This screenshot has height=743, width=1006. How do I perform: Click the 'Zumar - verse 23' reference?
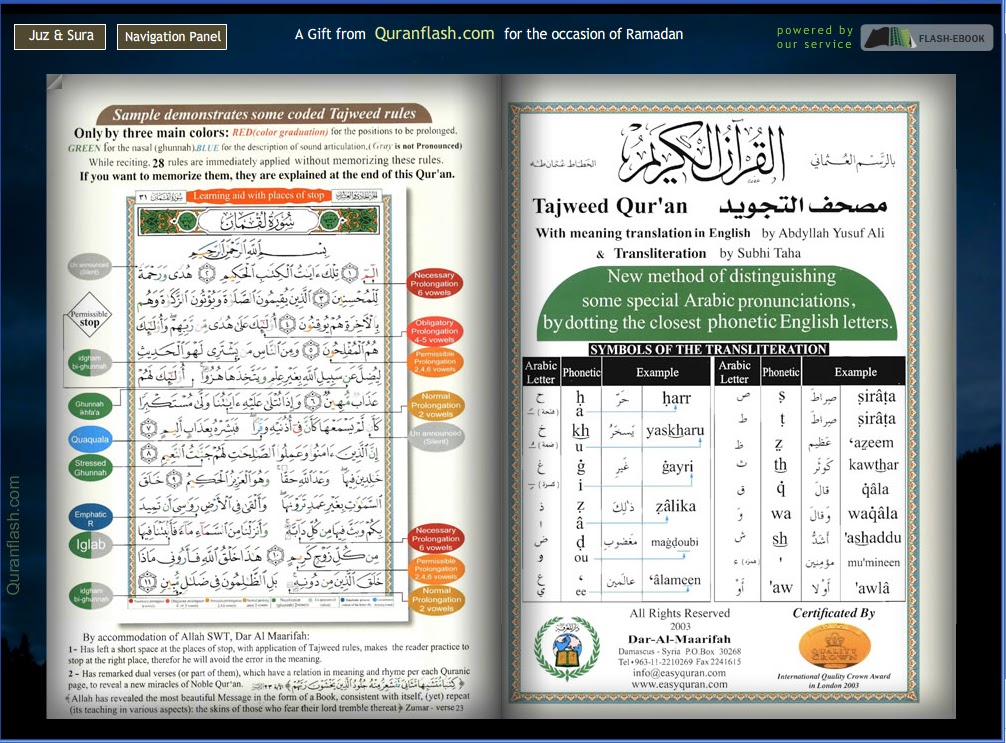[x=434, y=708]
